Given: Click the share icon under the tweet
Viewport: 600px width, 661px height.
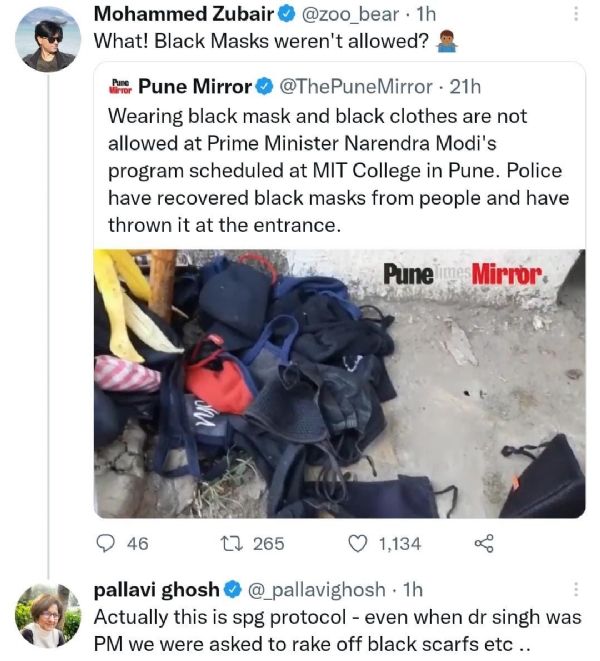Looking at the screenshot, I should tap(483, 543).
